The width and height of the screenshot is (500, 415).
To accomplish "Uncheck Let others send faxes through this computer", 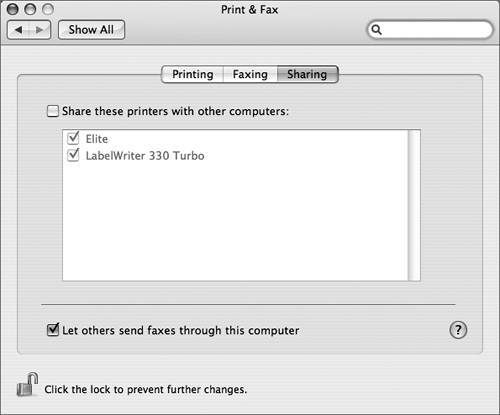I will (x=53, y=330).
